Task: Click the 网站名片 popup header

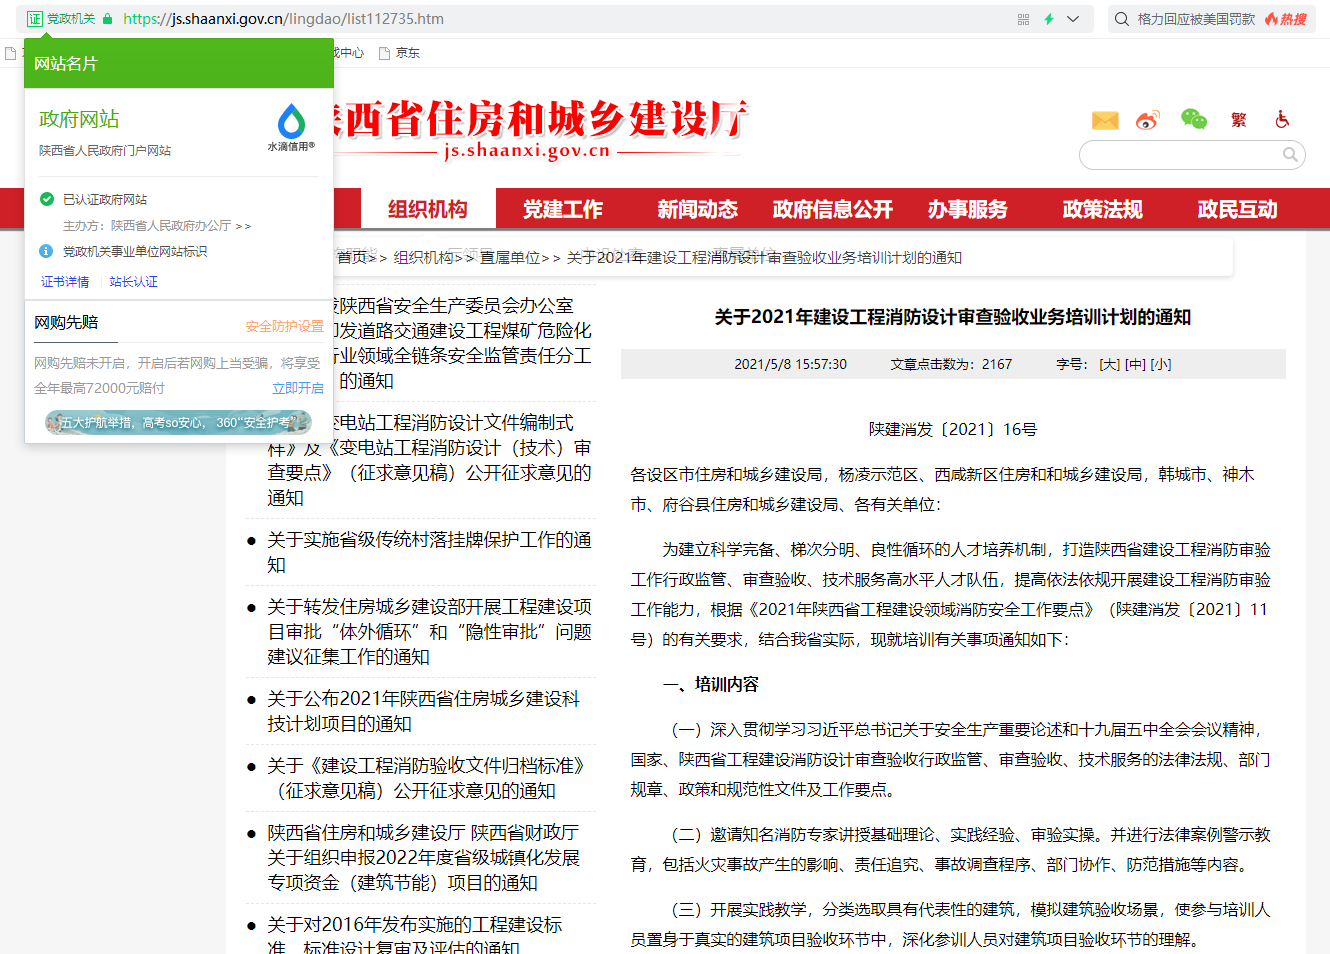Action: pyautogui.click(x=179, y=63)
